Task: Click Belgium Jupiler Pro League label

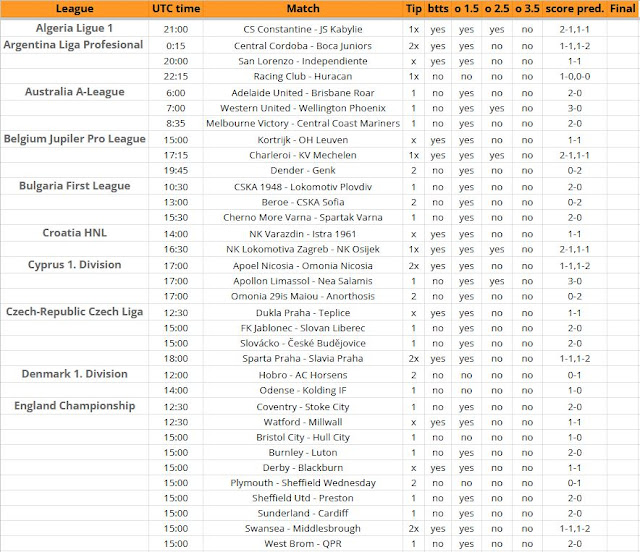Action: [75, 139]
